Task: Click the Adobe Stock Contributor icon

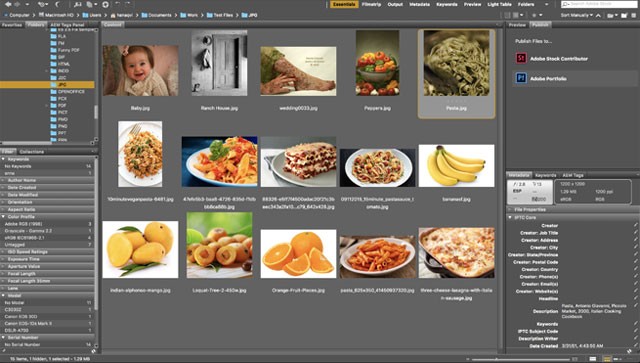Action: coord(521,58)
